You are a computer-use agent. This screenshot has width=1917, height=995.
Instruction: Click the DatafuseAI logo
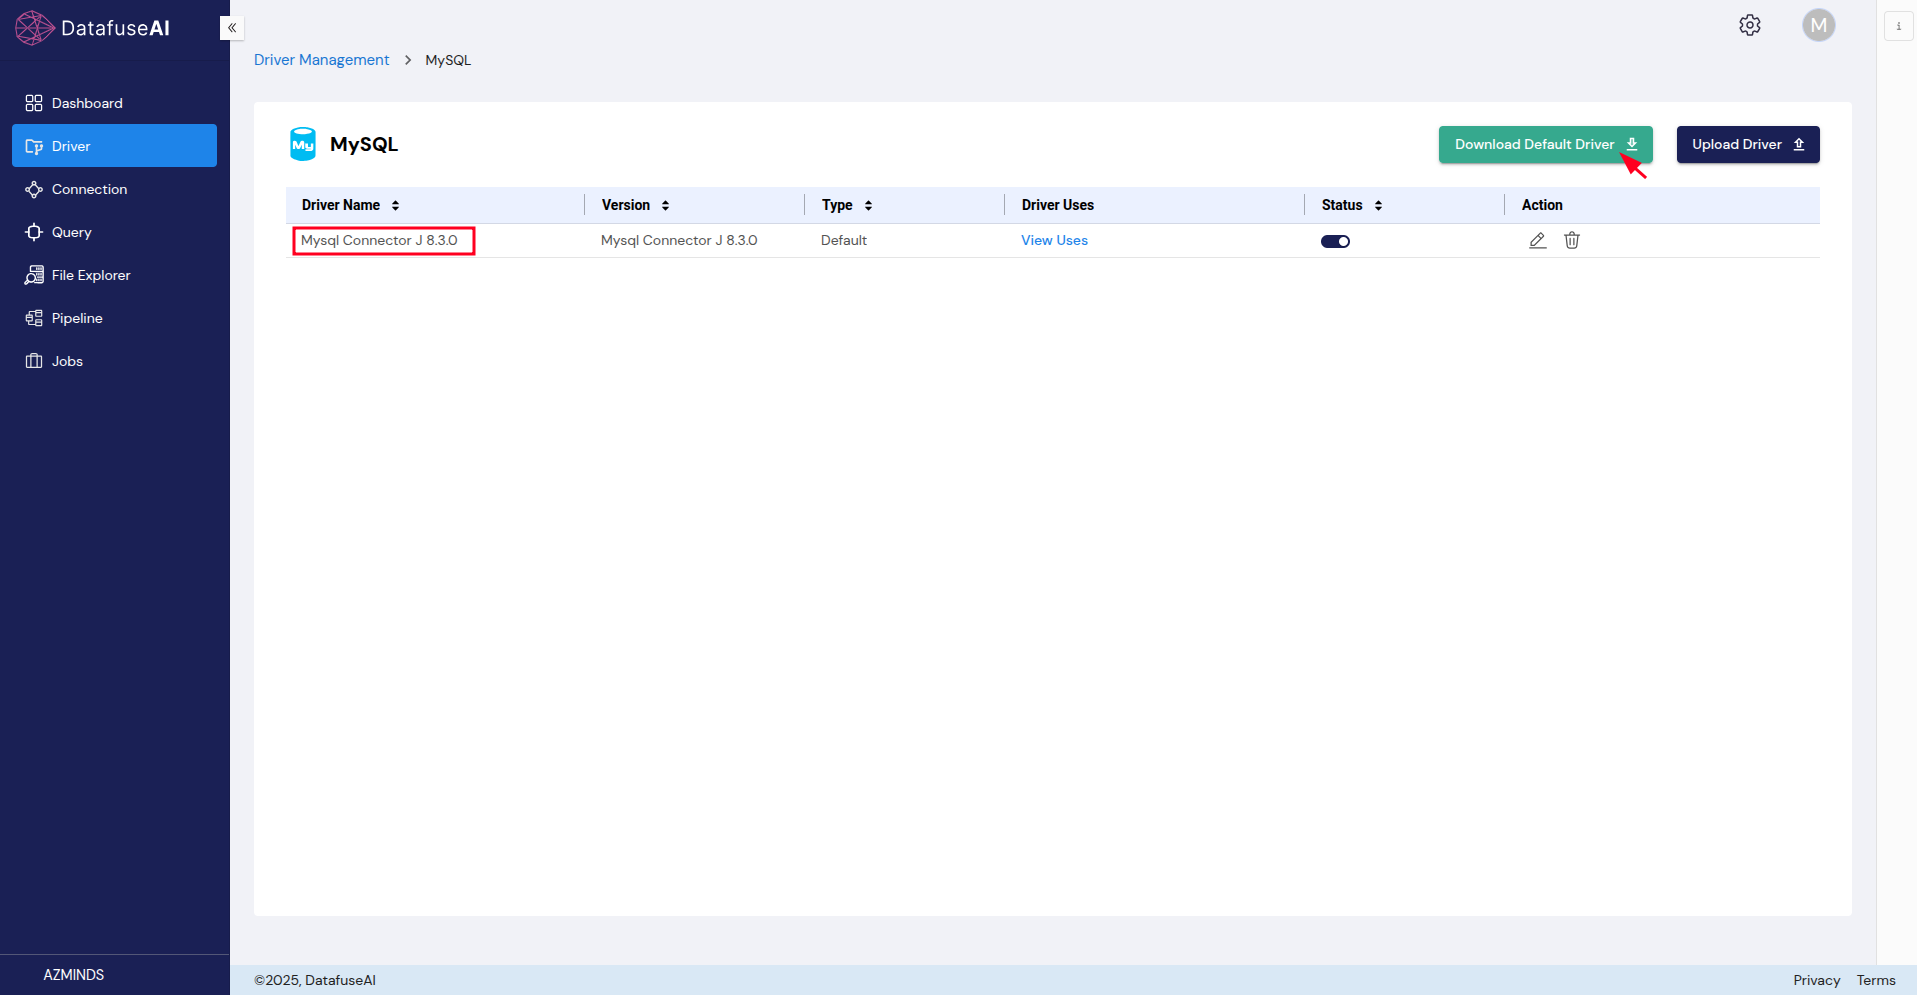click(x=93, y=28)
